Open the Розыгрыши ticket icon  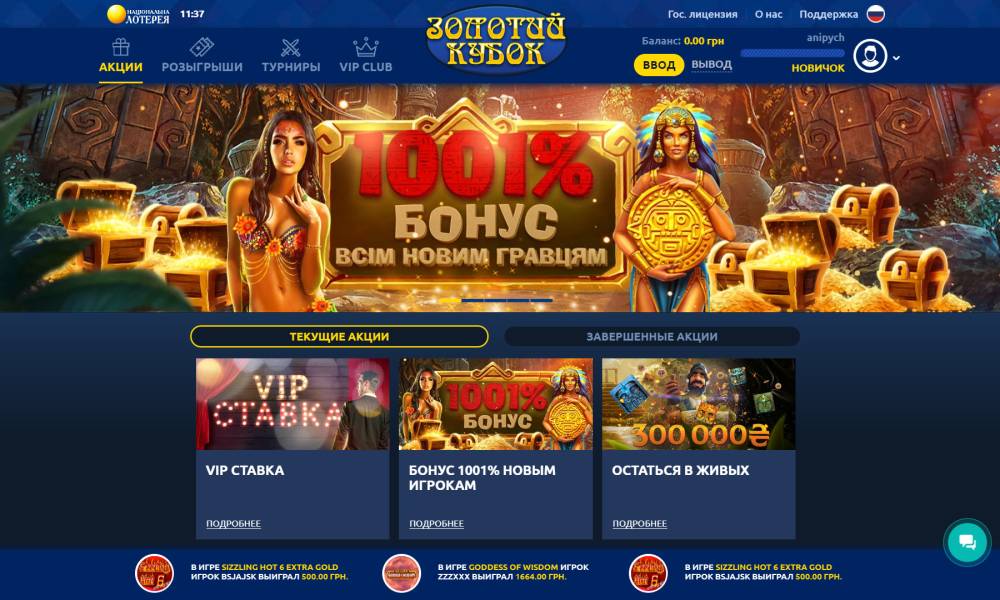point(202,47)
